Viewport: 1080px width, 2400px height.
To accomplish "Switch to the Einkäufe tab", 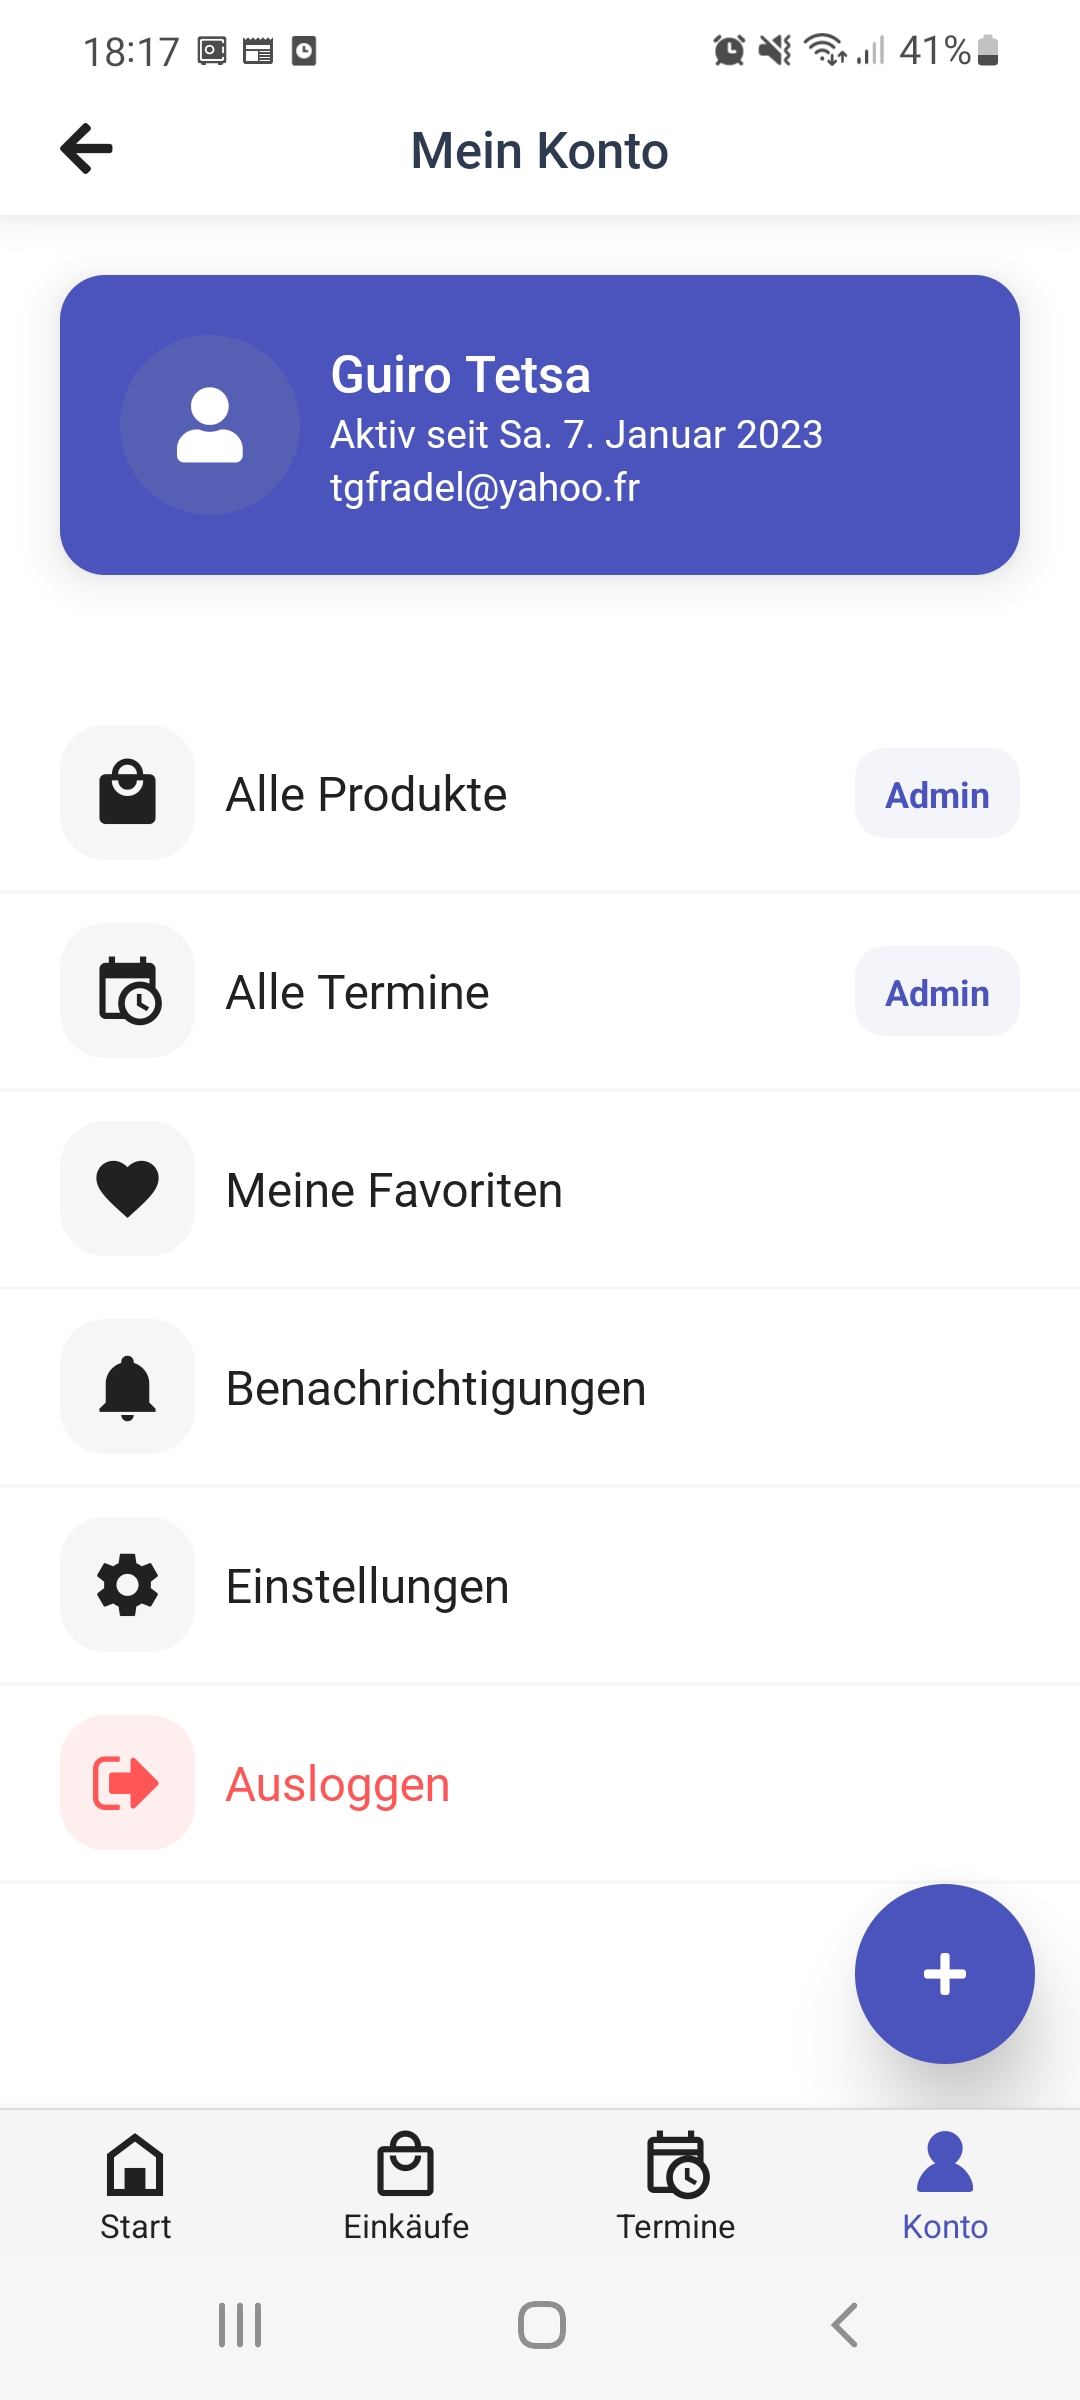I will coord(406,2187).
